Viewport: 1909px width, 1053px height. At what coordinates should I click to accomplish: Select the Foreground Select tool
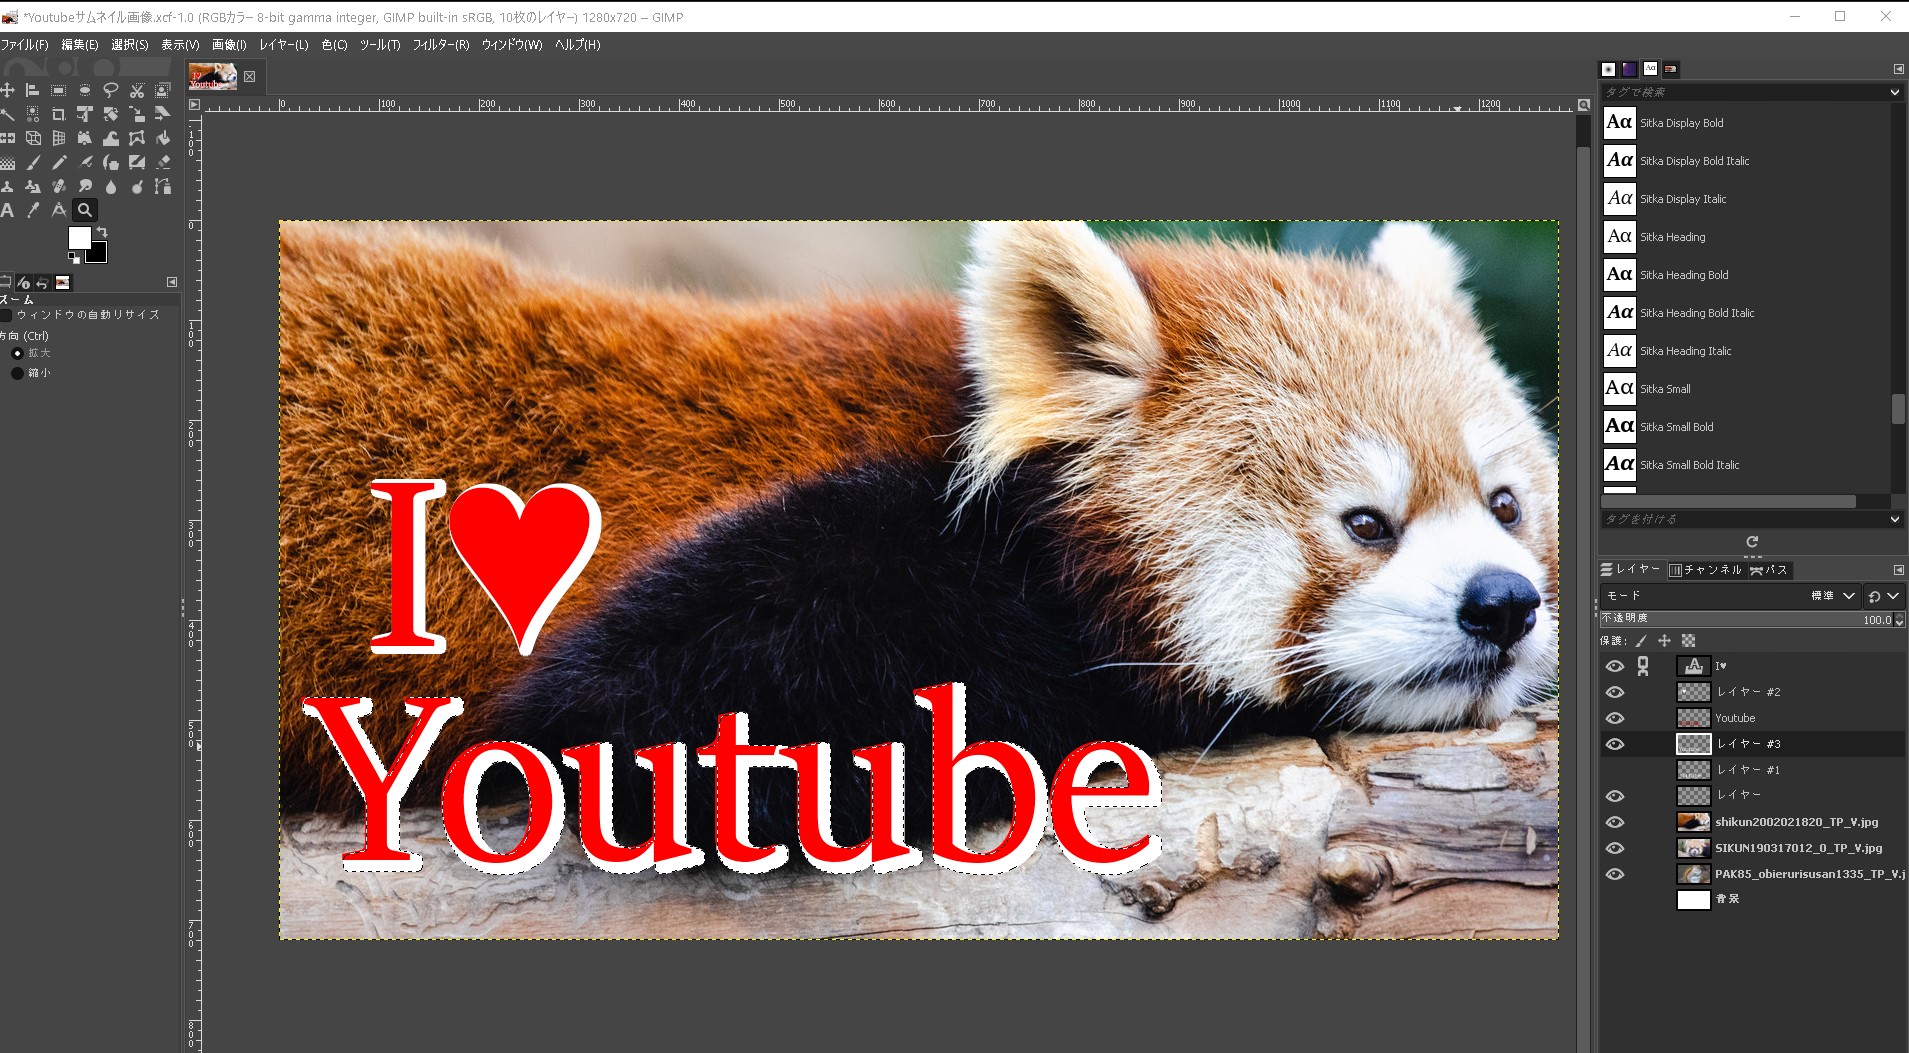point(163,90)
